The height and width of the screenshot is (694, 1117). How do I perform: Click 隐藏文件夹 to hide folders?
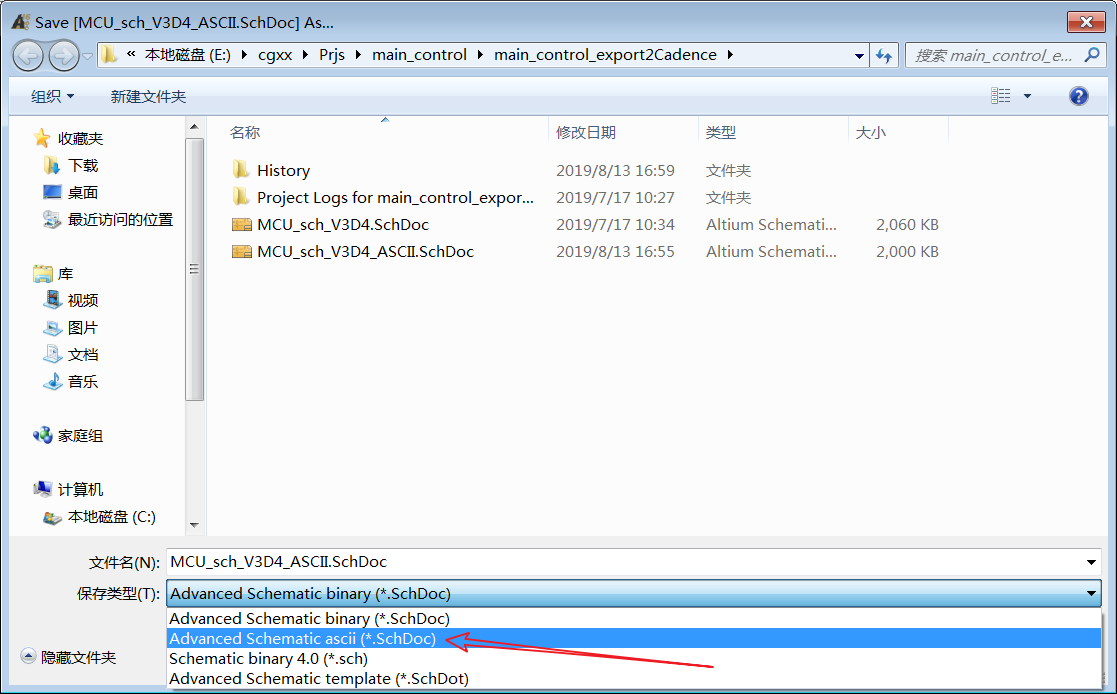point(68,657)
